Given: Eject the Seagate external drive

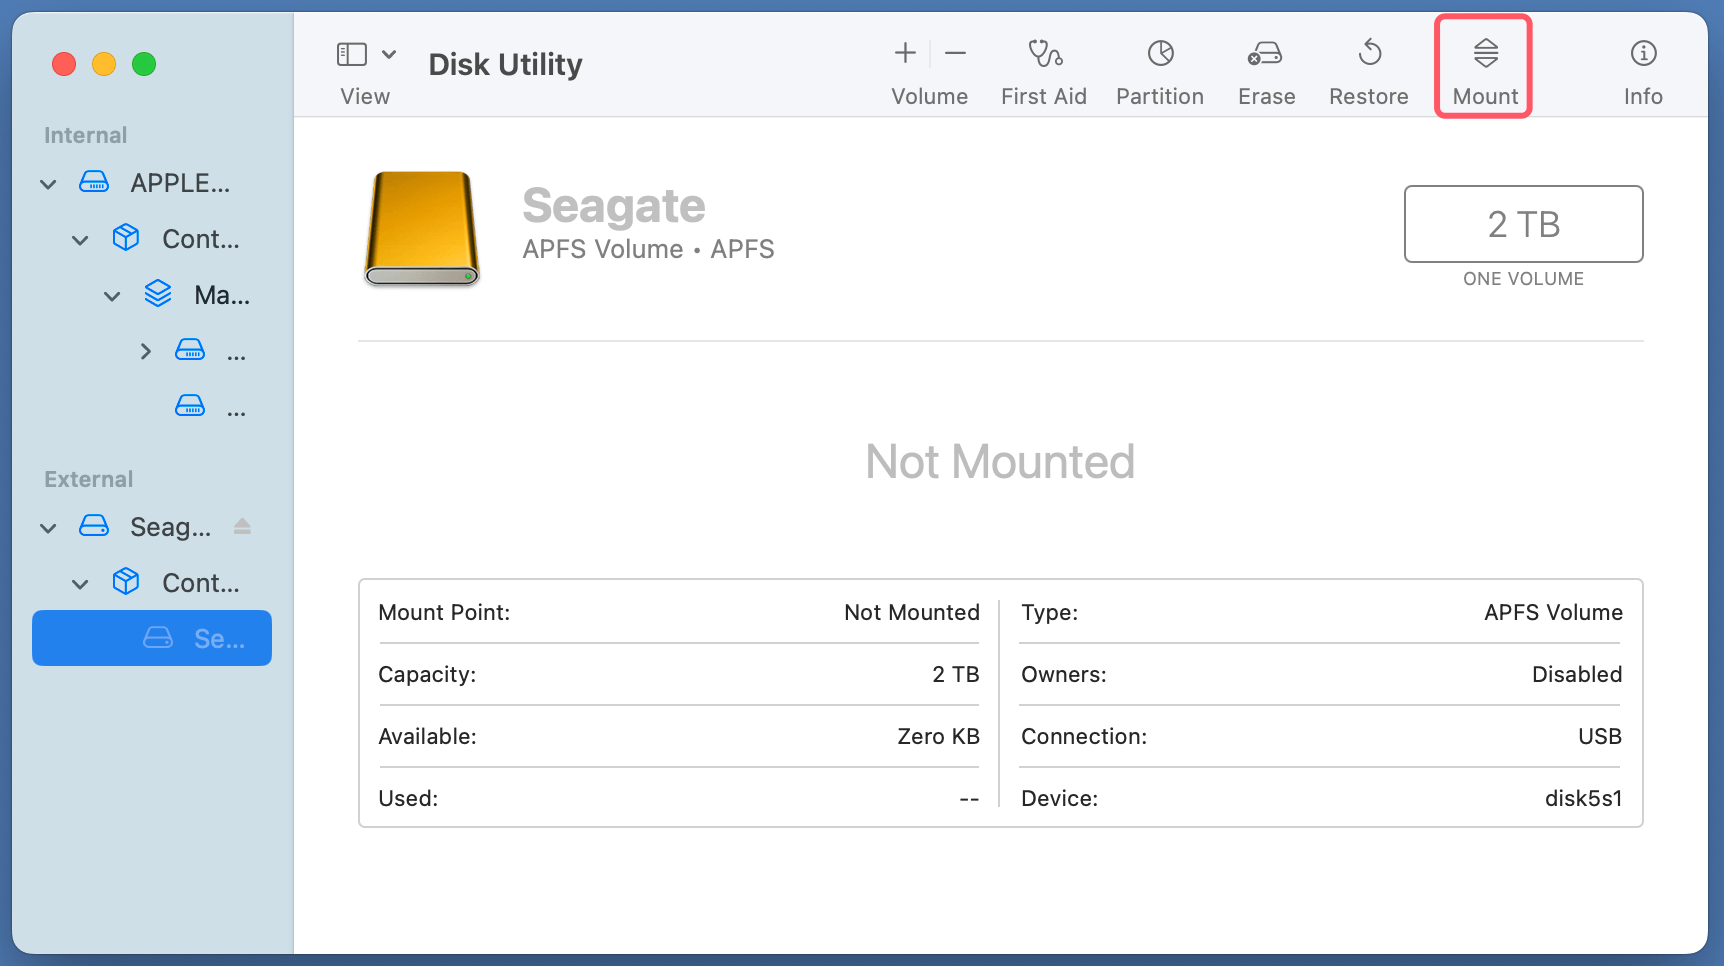Looking at the screenshot, I should click(x=242, y=526).
